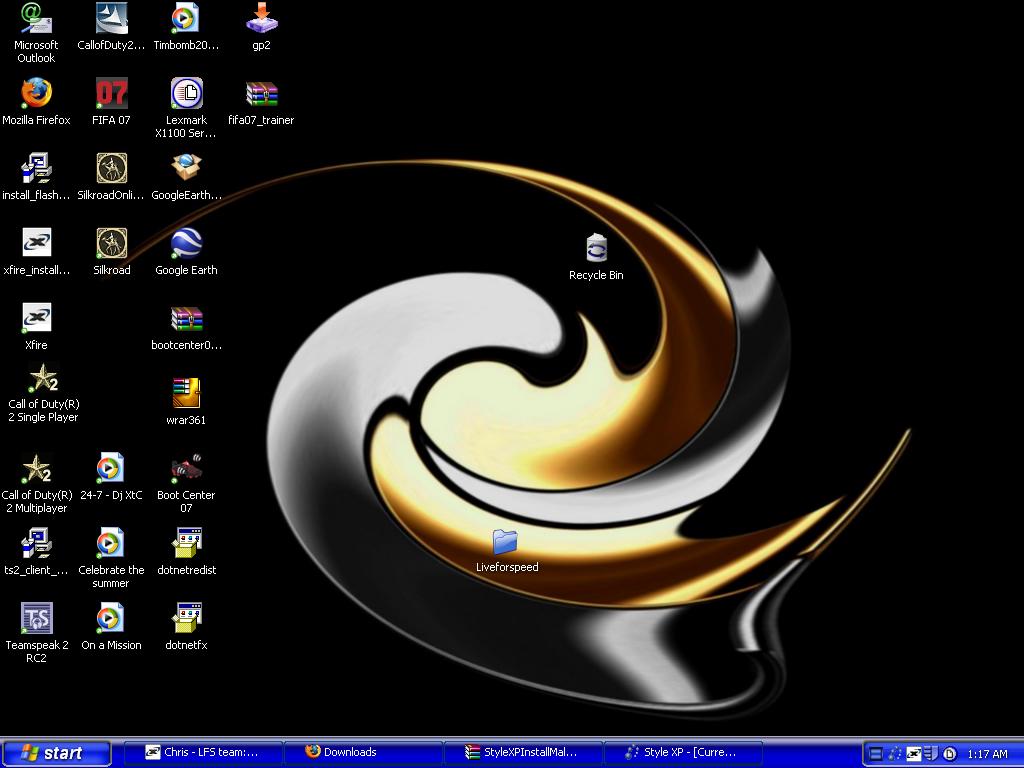Image resolution: width=1024 pixels, height=768 pixels.
Task: Open the Start menu
Action: point(57,753)
